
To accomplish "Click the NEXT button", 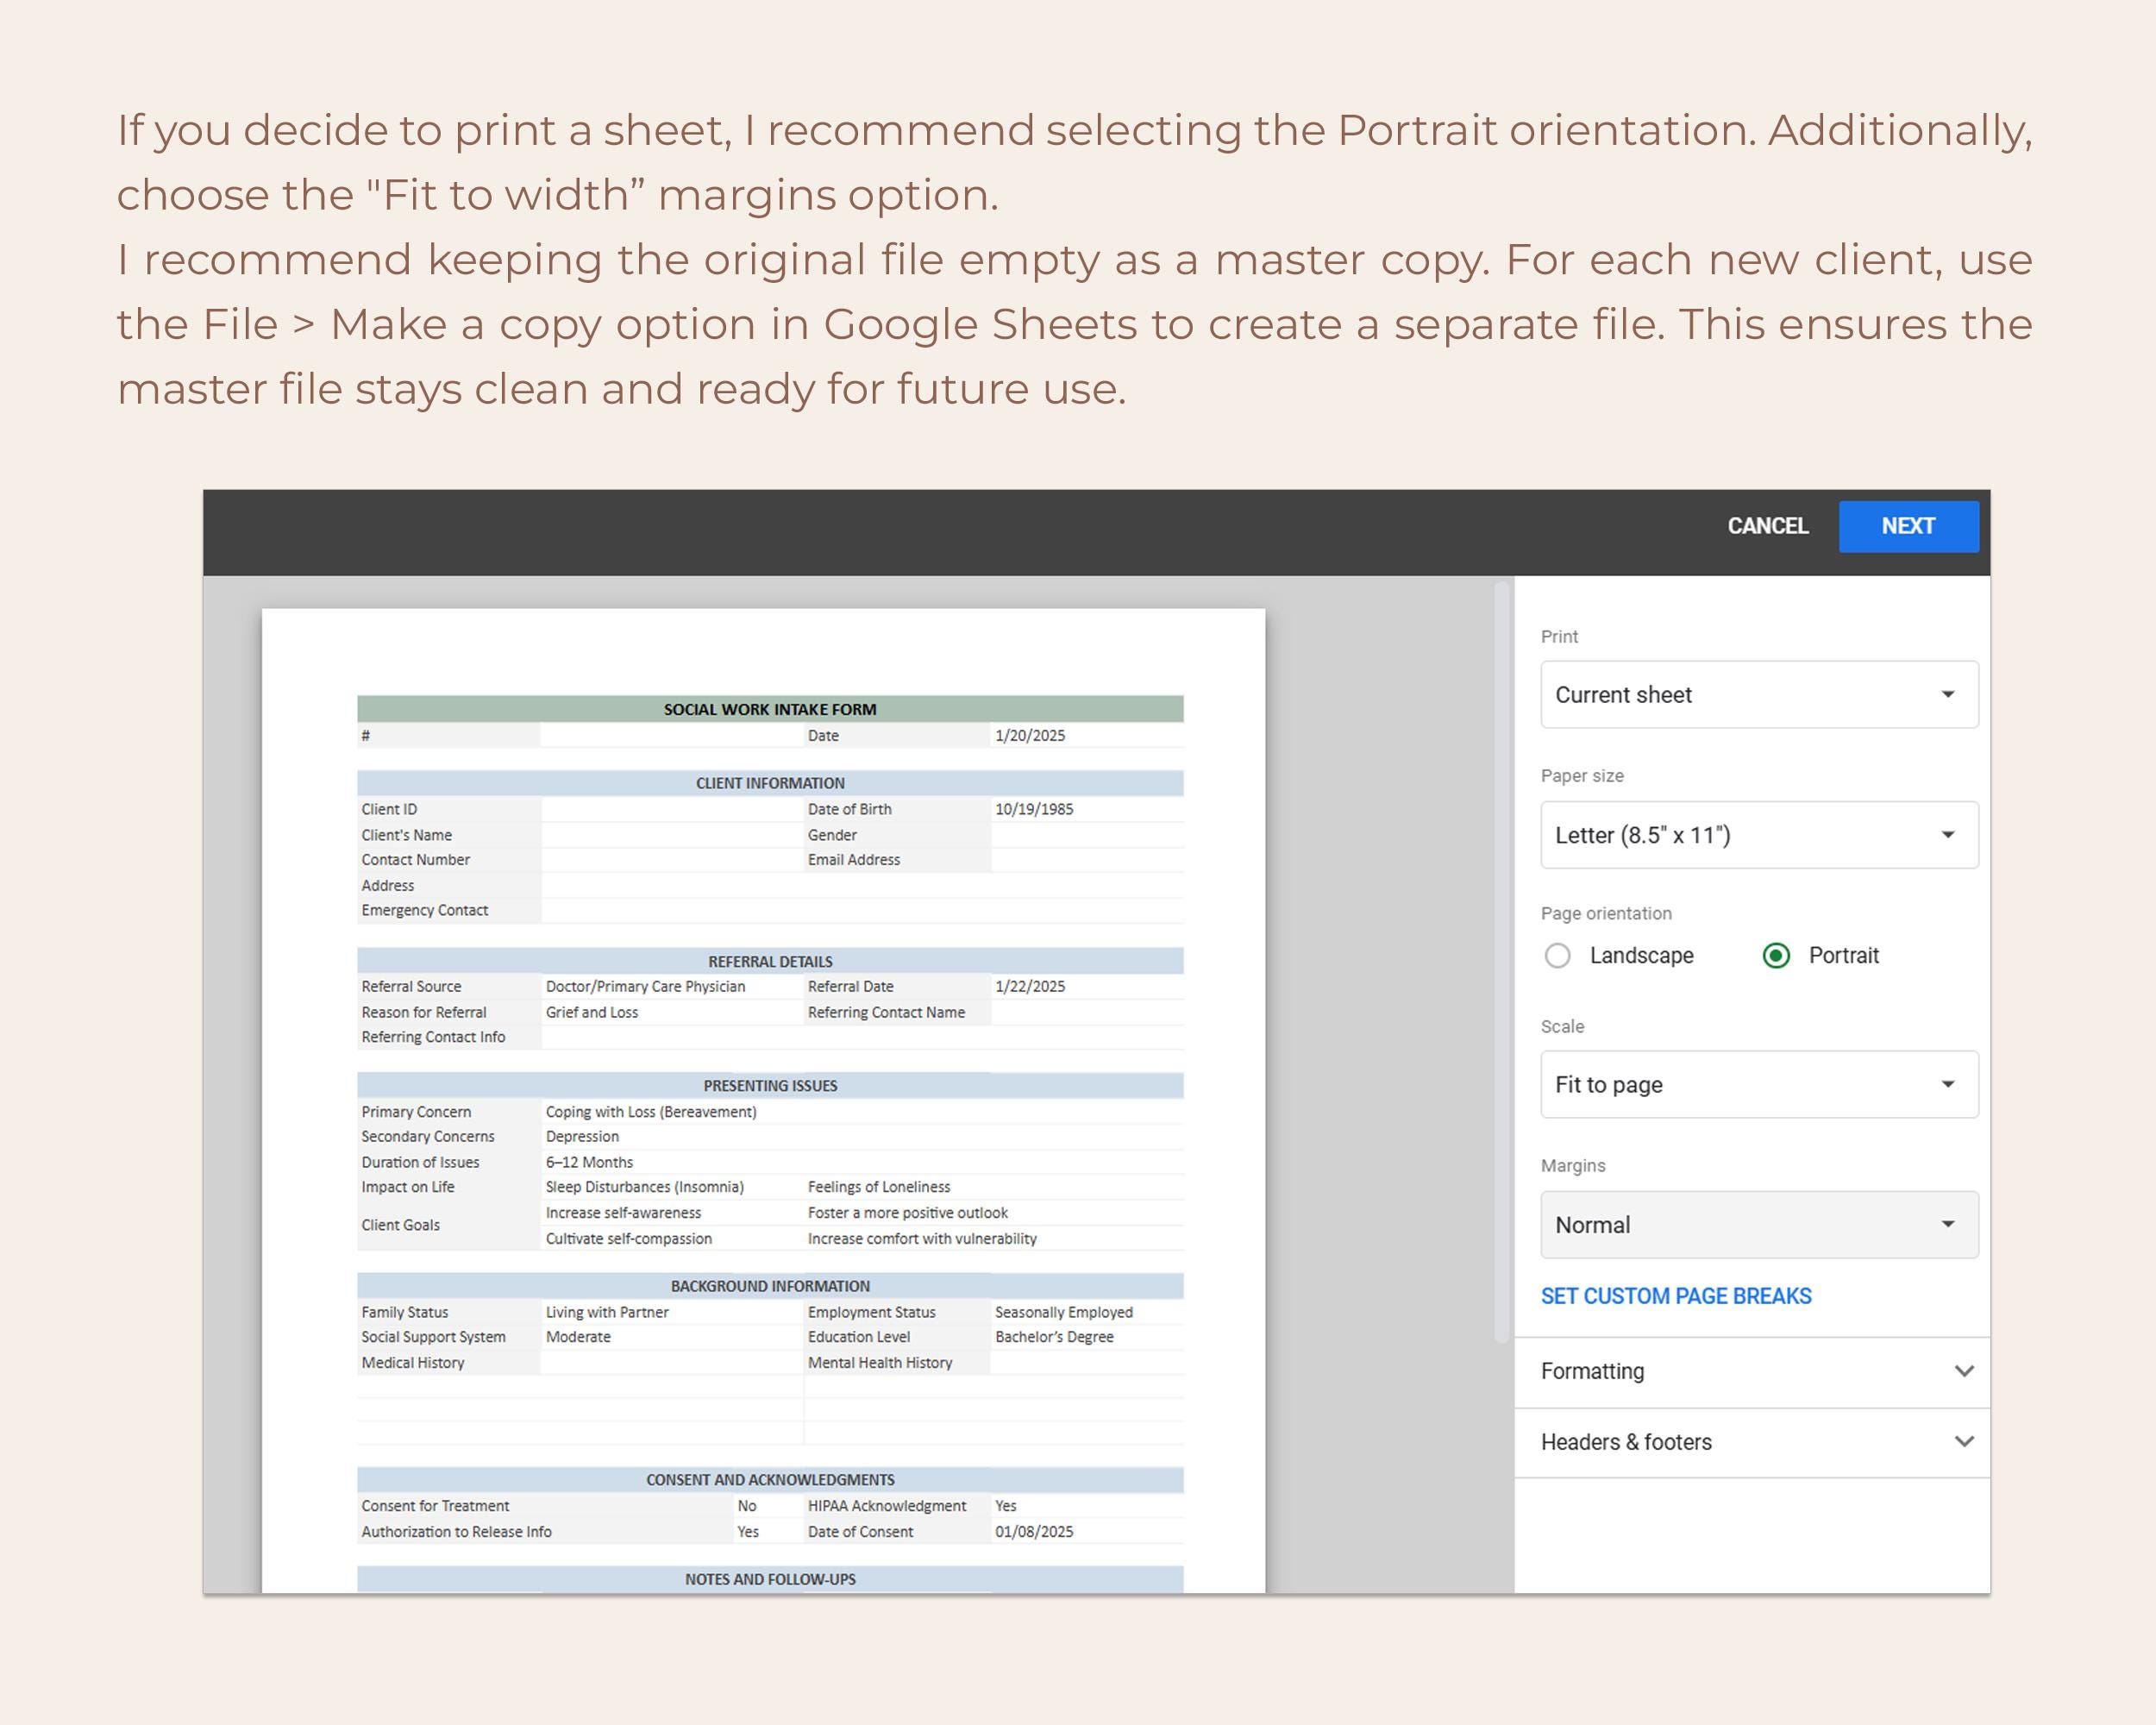I will pyautogui.click(x=1908, y=526).
